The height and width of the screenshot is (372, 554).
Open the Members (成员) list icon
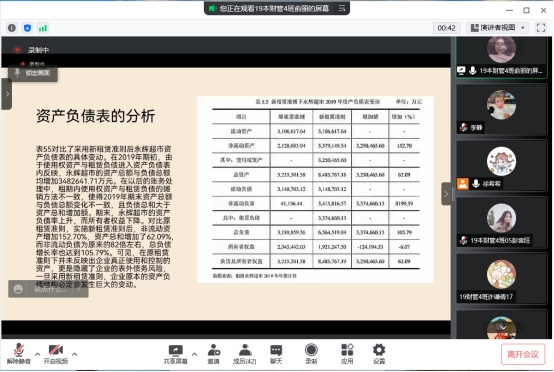click(244, 354)
